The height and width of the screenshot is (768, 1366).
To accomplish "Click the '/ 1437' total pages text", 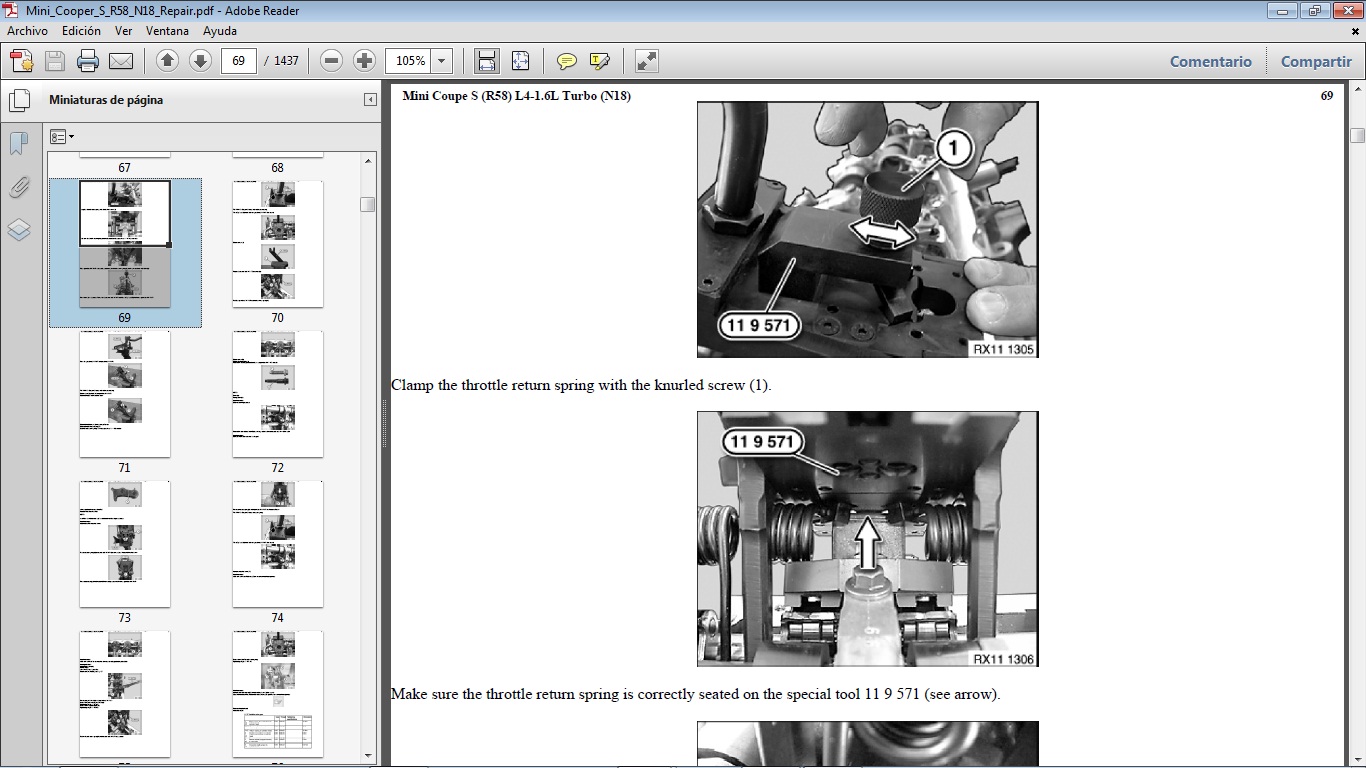I will [282, 61].
